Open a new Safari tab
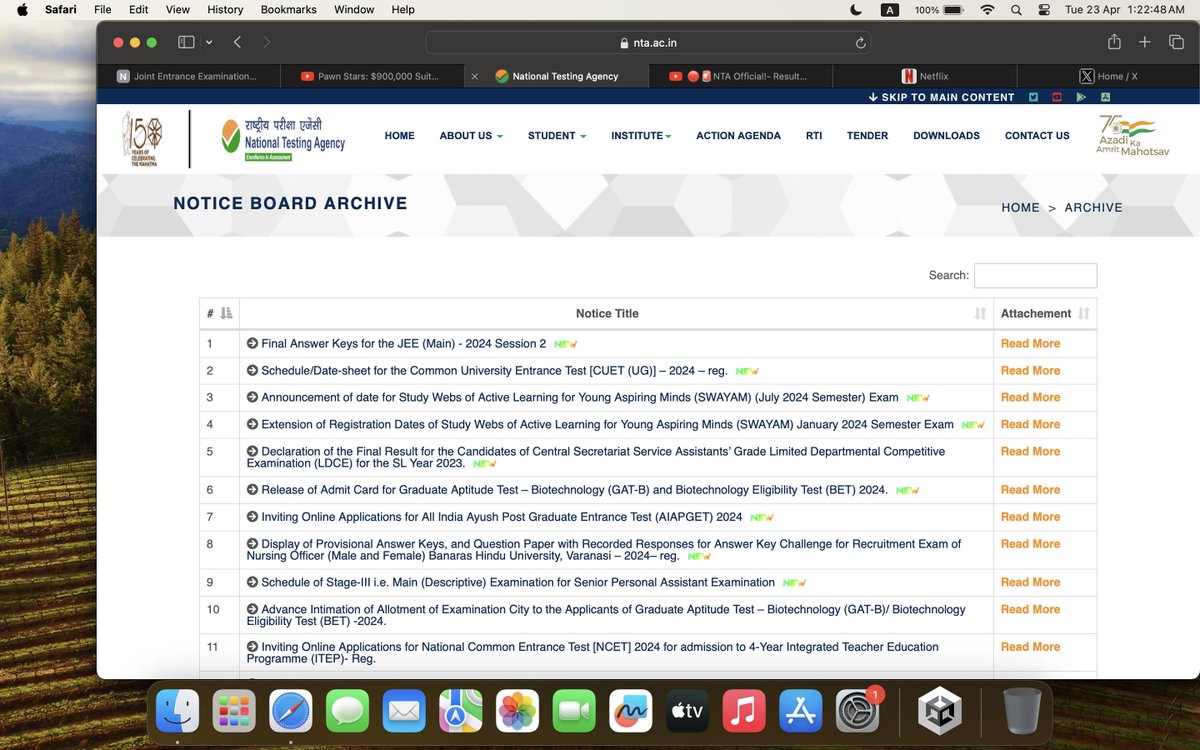1200x750 pixels. point(1145,43)
